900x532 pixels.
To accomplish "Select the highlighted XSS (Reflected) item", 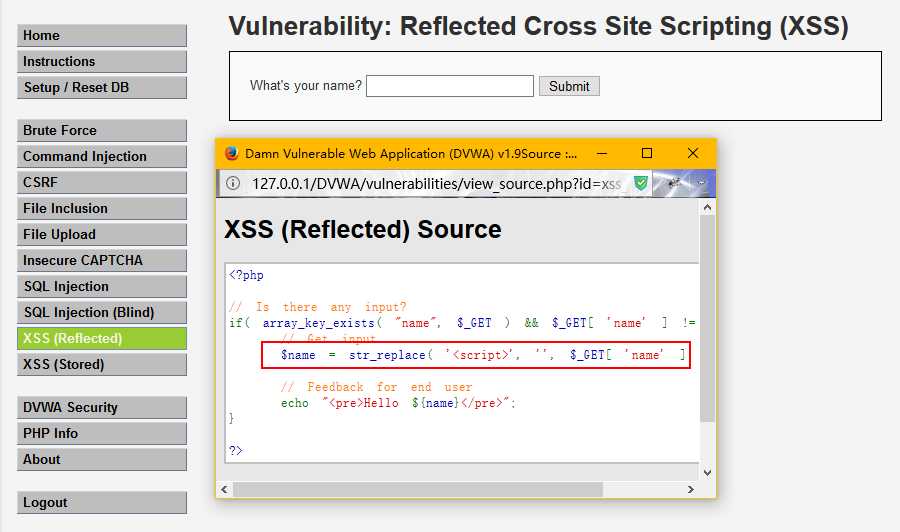I will click(102, 339).
